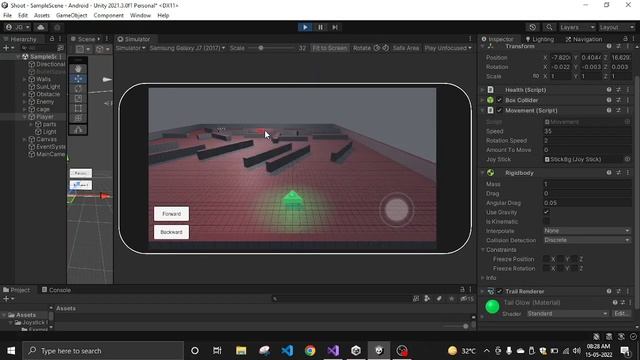Viewport: 640px width, 360px height.
Task: Select the Rect tool in Scene view
Action: coord(78,108)
